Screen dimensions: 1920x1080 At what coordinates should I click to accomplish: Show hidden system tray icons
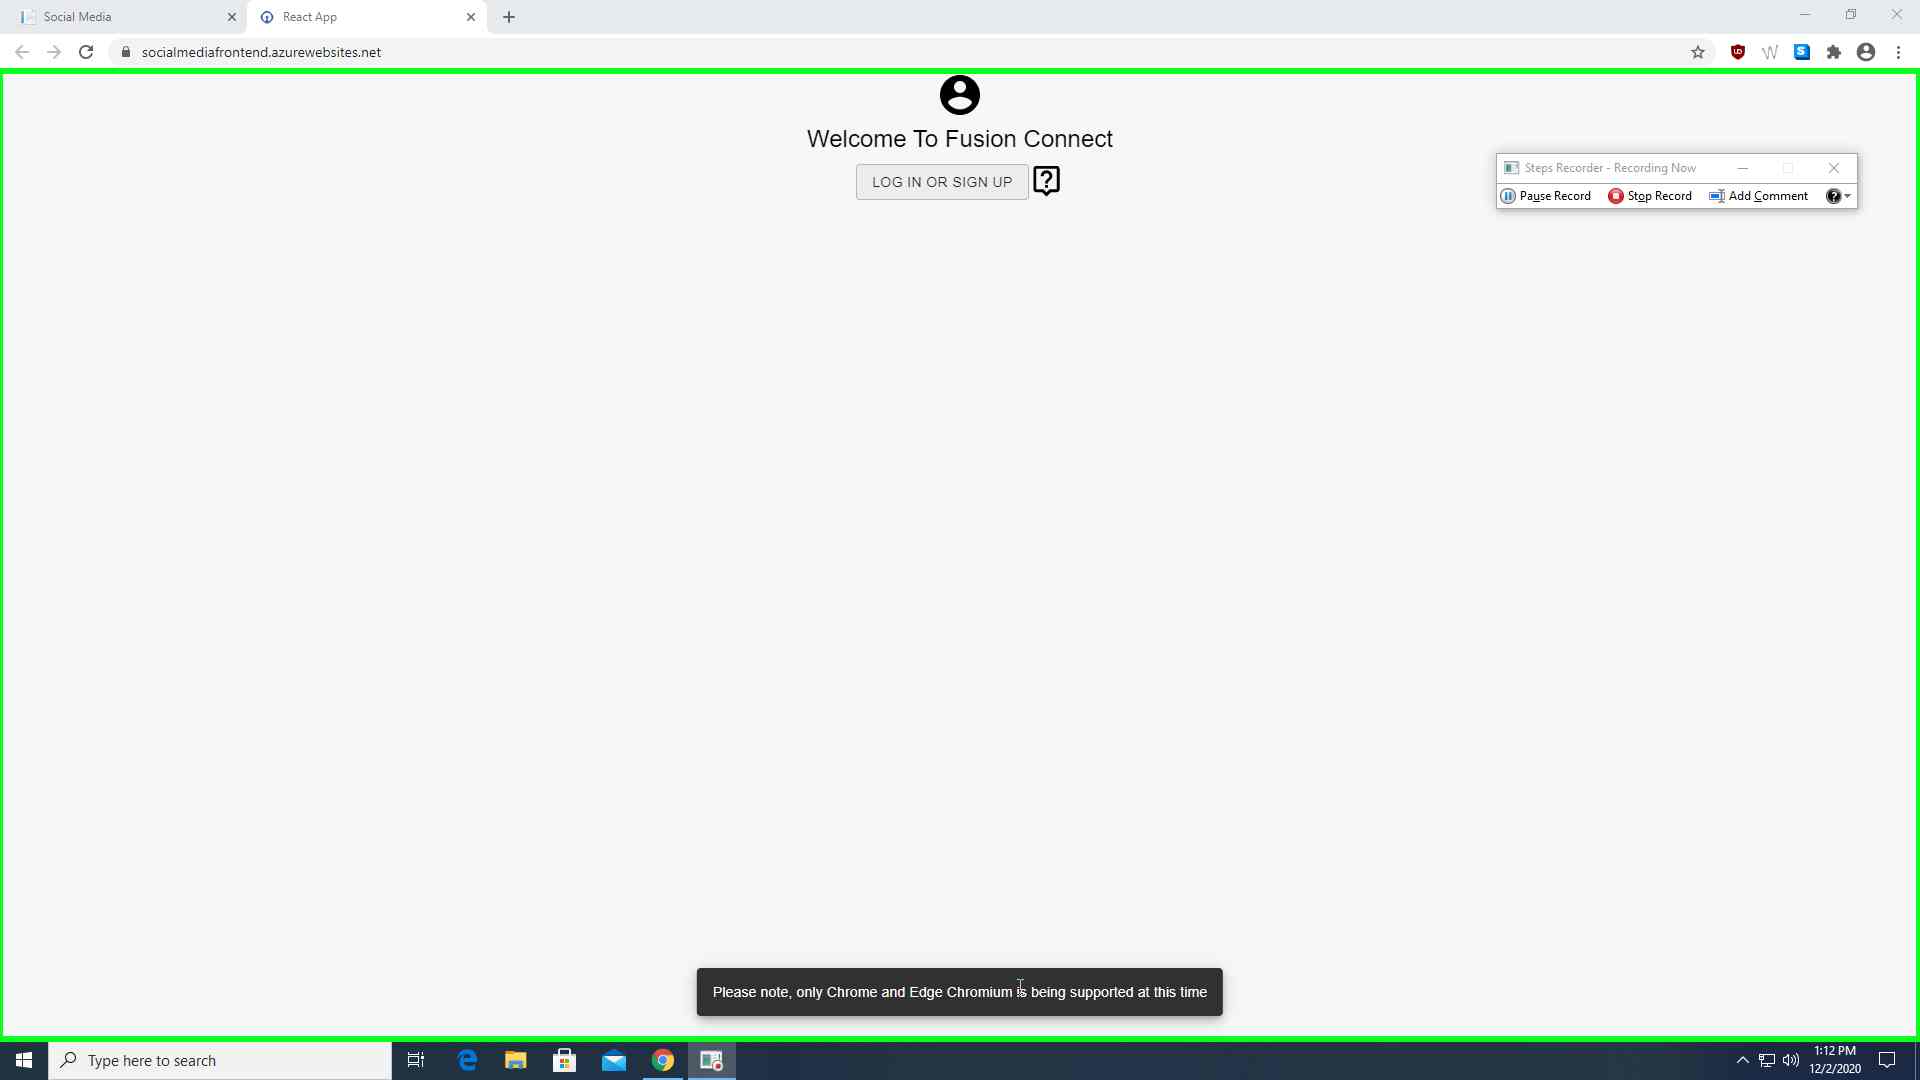[x=1743, y=1060]
